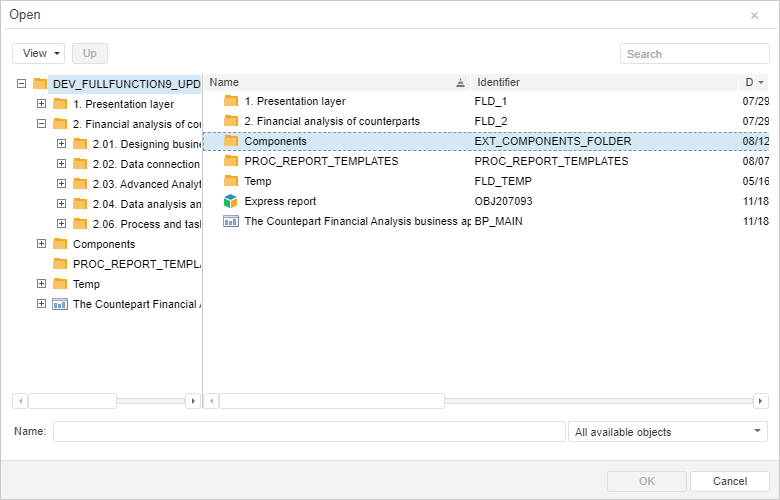
Task: Click the file list horizontal scrollbar thumb
Action: 332,401
